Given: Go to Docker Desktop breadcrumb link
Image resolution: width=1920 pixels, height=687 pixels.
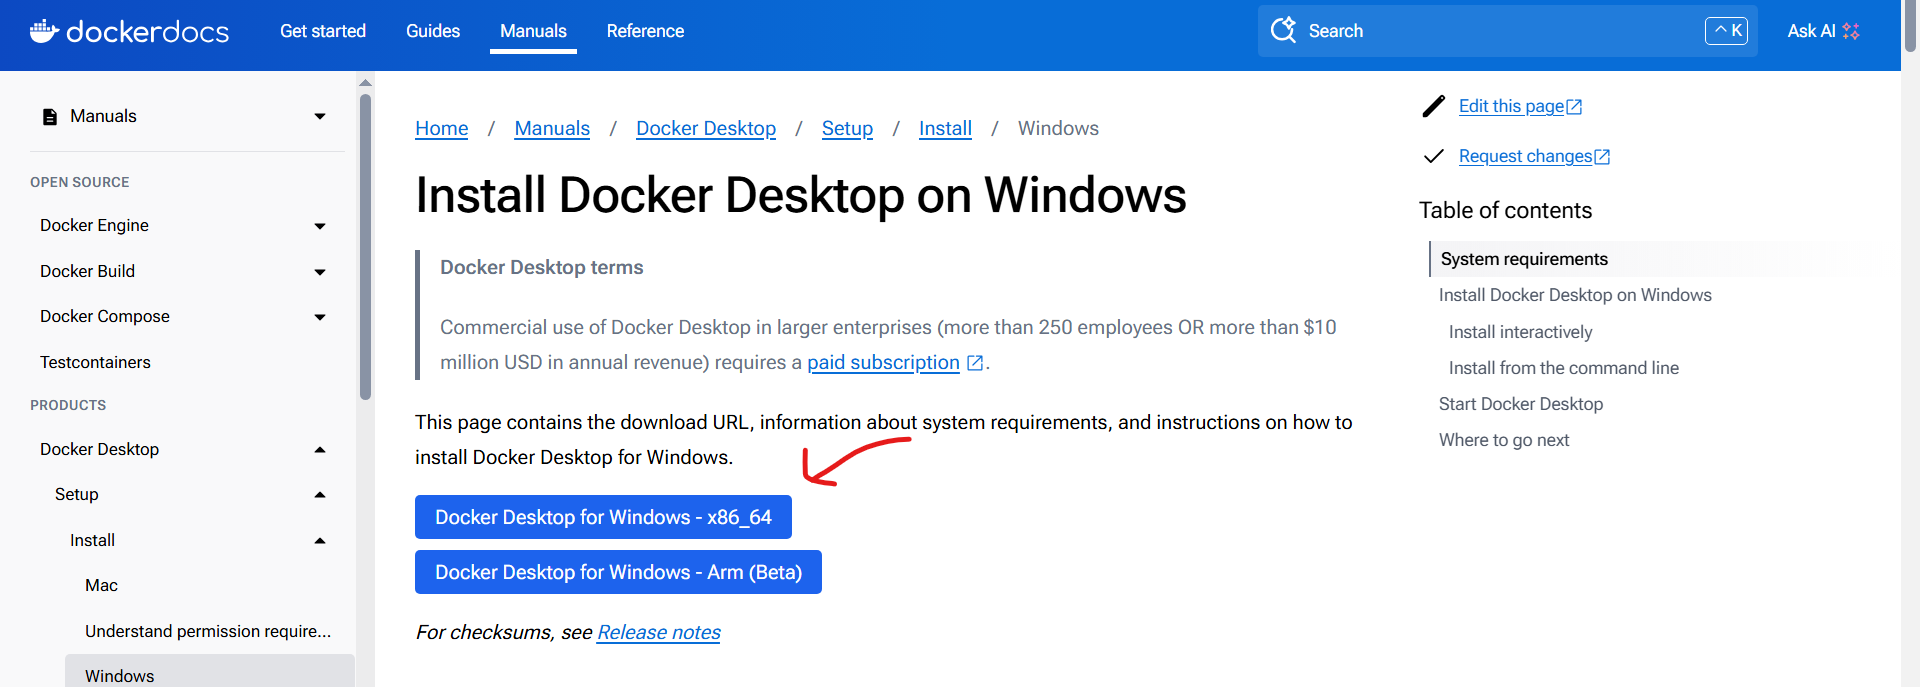Looking at the screenshot, I should point(706,128).
